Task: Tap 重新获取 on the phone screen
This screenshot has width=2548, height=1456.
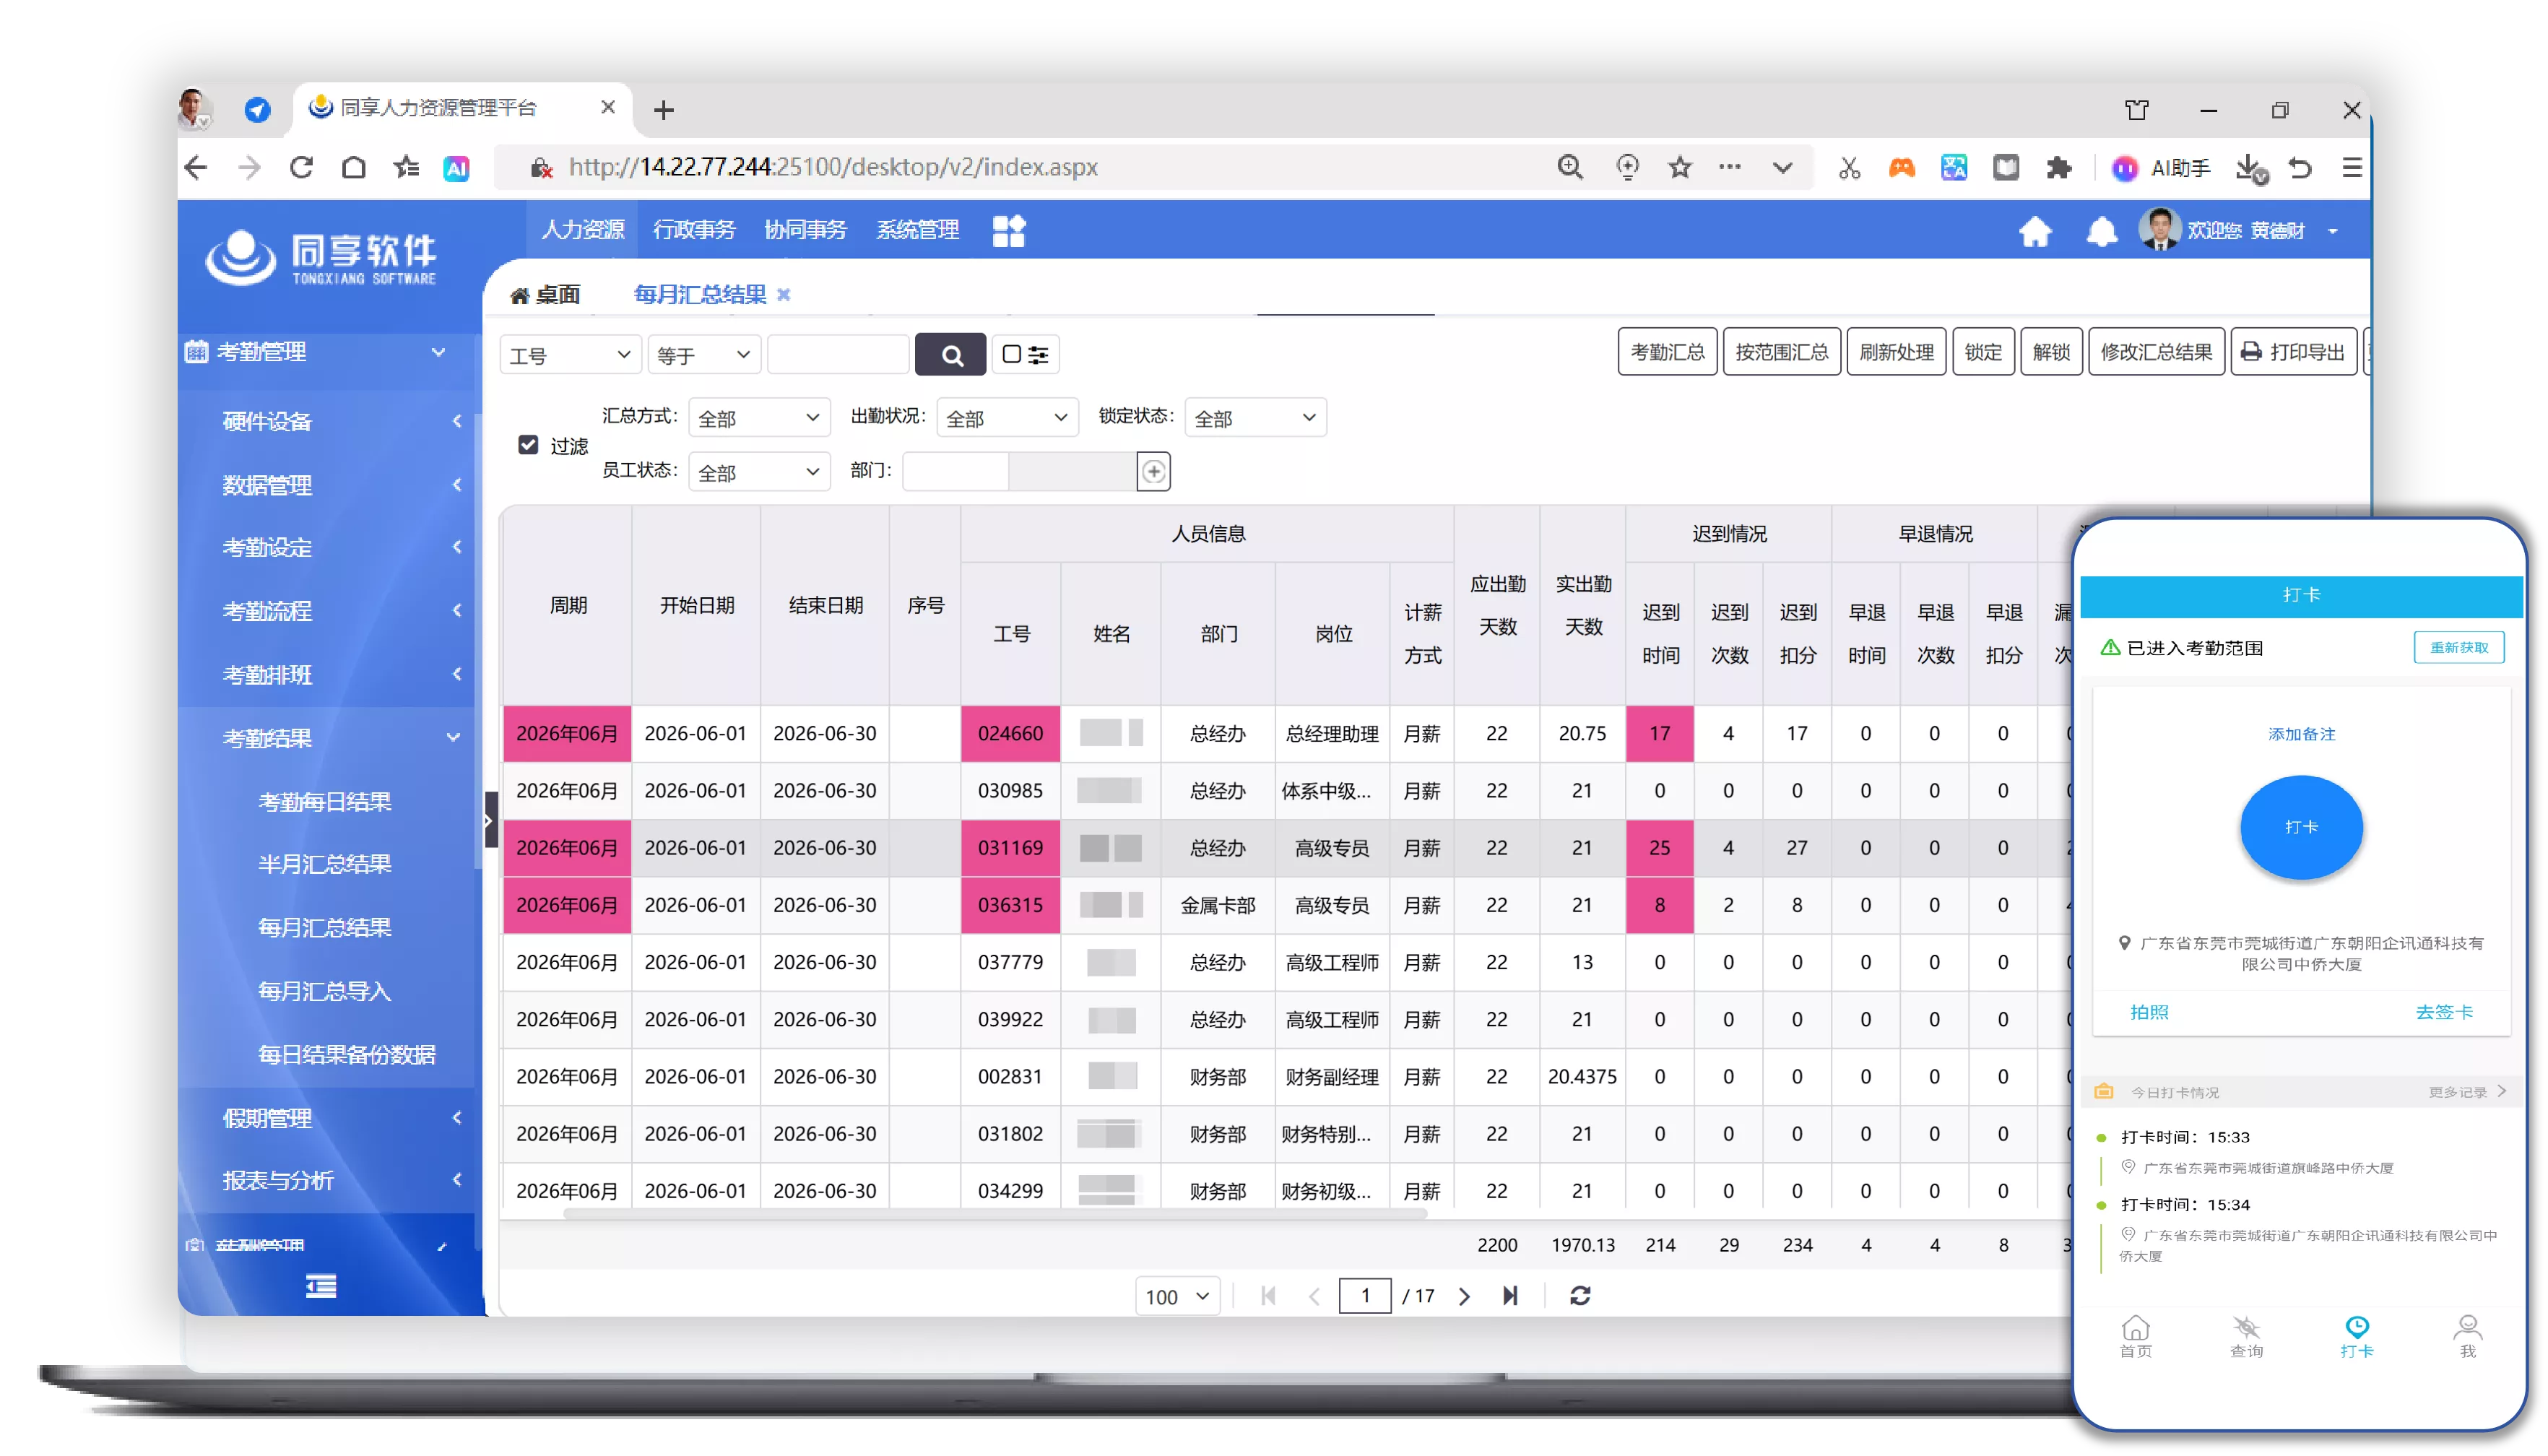Action: click(2458, 647)
